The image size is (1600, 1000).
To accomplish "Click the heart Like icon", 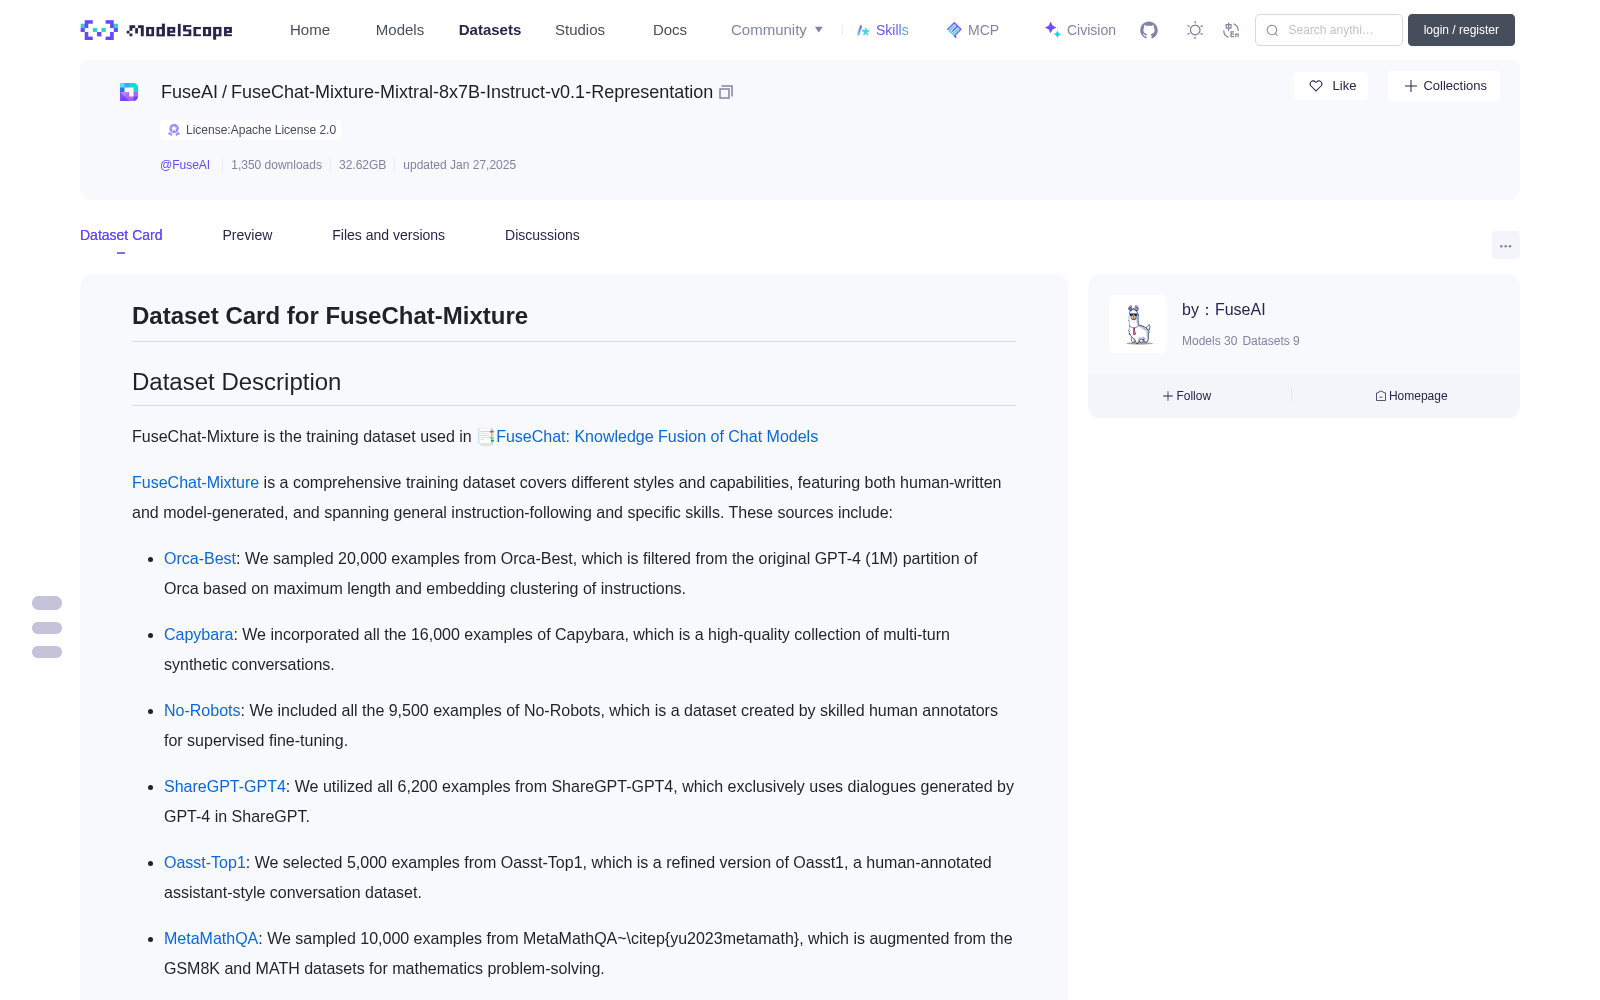I will [1316, 86].
